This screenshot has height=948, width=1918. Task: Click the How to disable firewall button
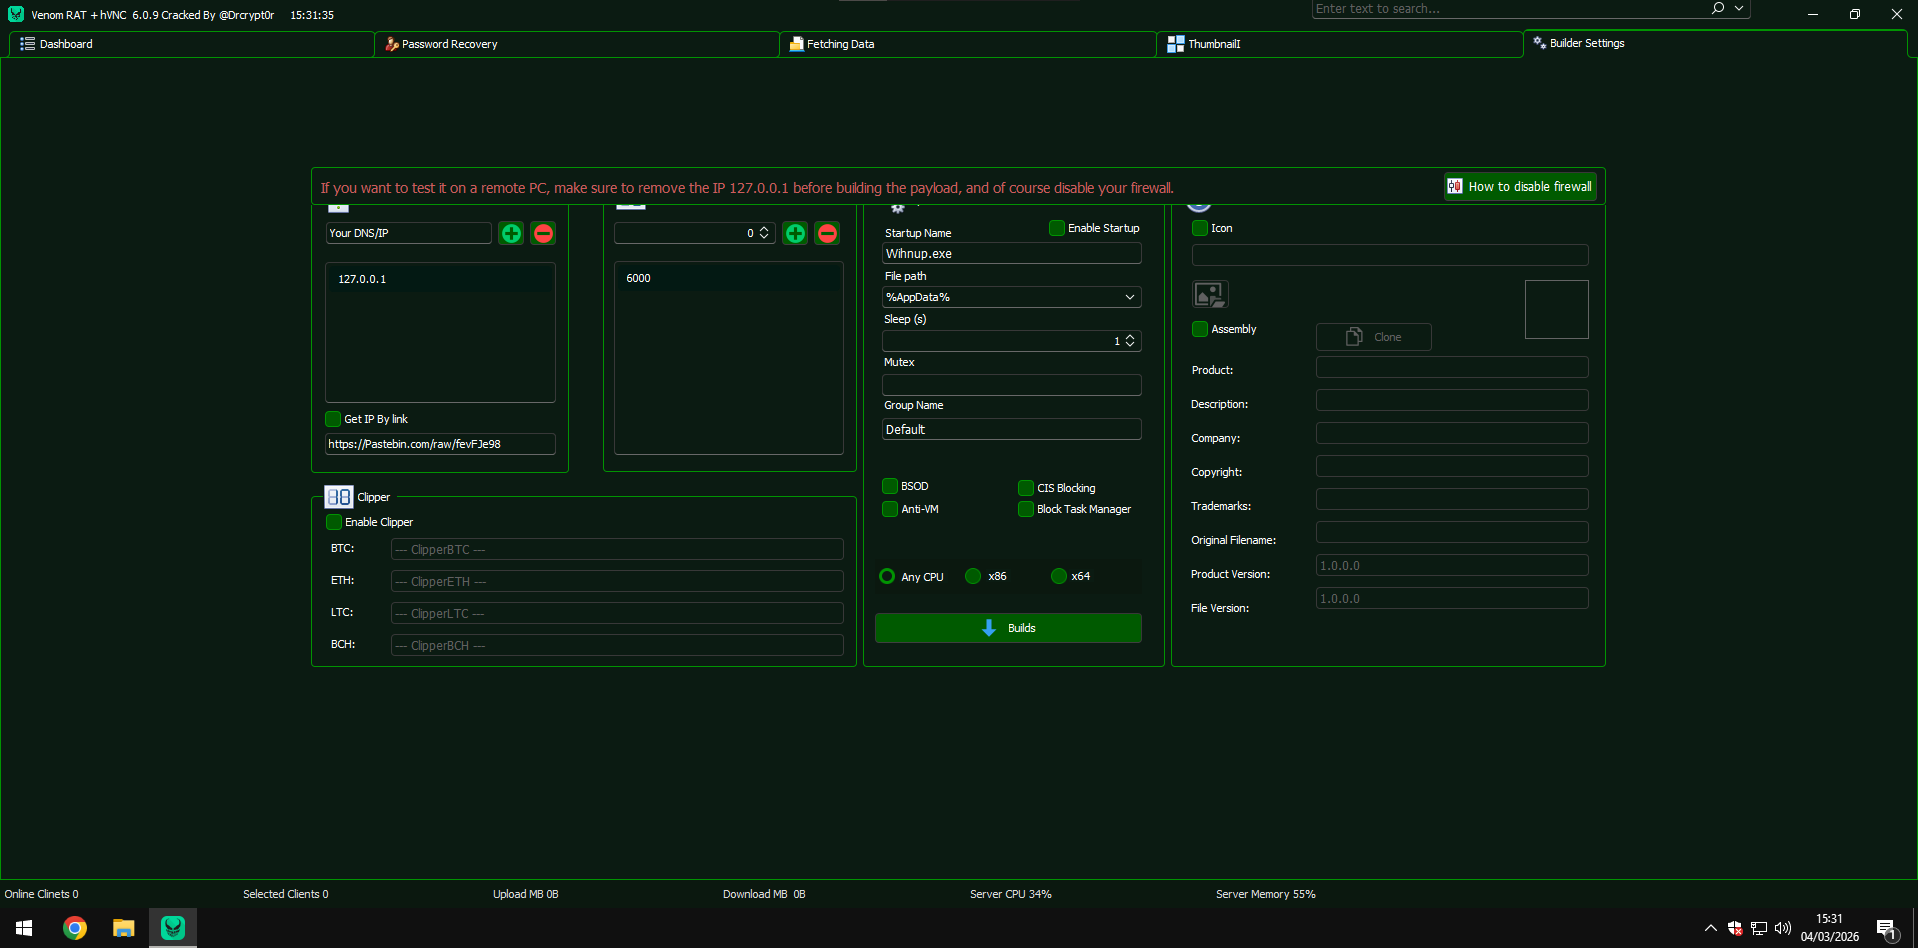pos(1520,186)
